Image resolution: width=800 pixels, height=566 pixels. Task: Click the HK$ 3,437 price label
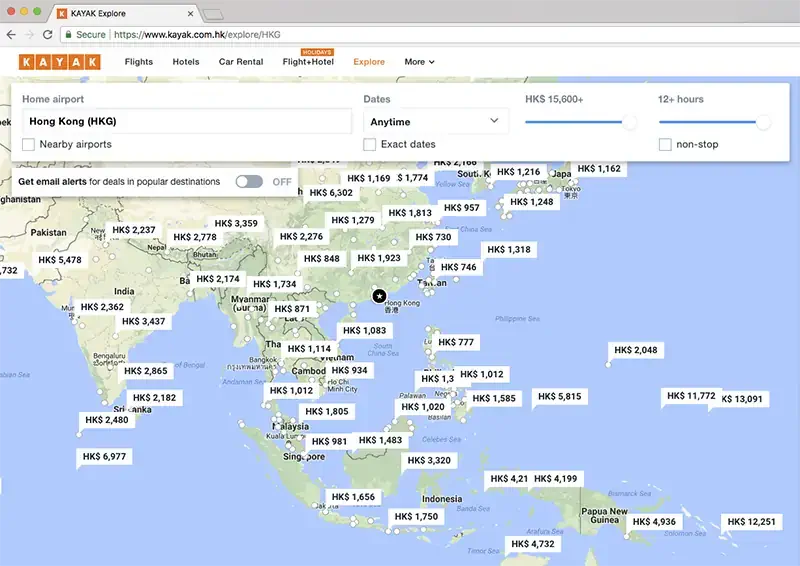click(143, 322)
